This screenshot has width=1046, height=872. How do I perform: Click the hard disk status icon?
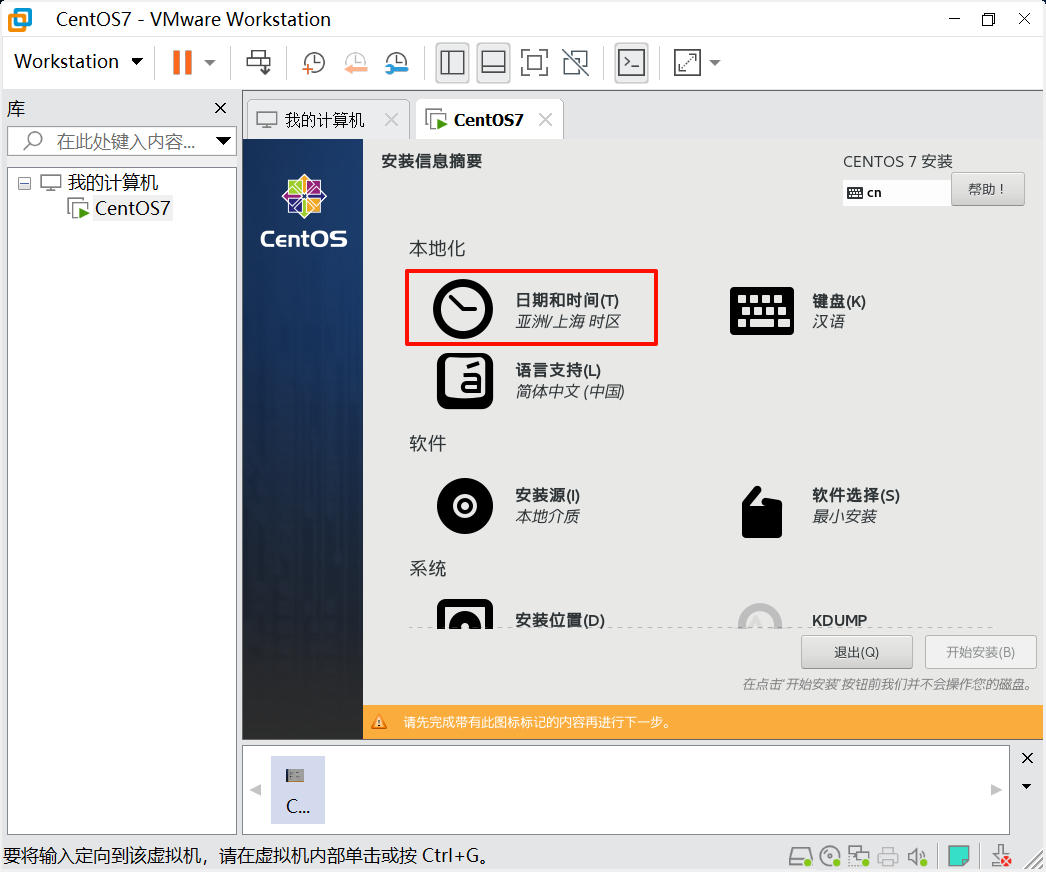point(801,856)
